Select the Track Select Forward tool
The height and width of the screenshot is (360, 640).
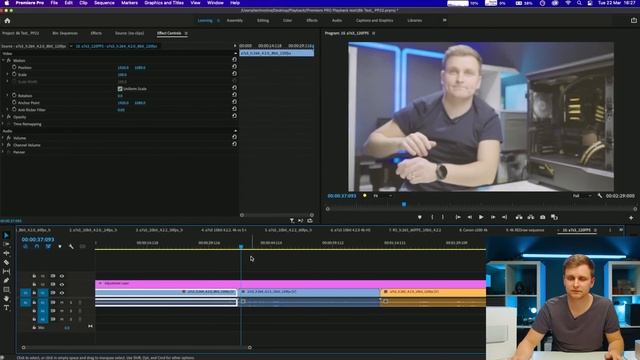pos(6,244)
